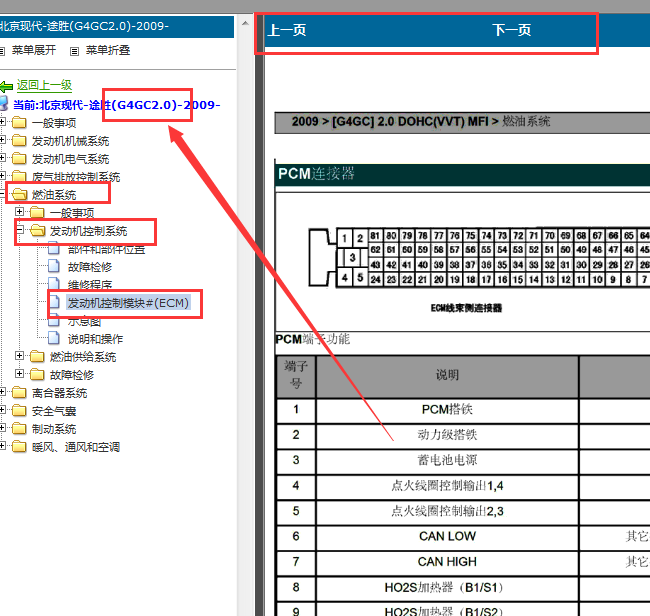Viewport: 650px width, 616px height.
Task: Expand 一般事项 under 燃油系统
Action: pos(19,211)
